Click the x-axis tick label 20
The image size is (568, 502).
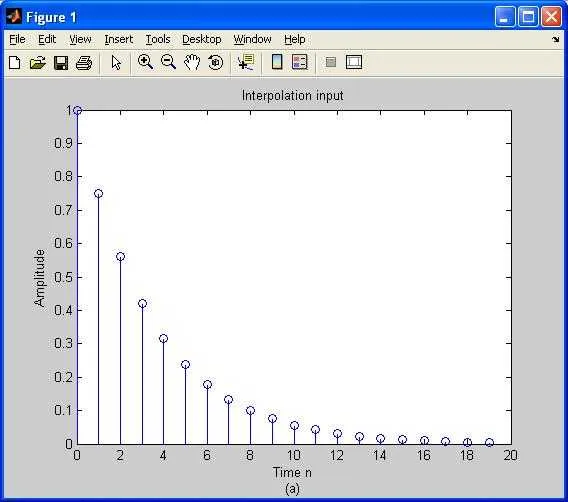click(510, 455)
